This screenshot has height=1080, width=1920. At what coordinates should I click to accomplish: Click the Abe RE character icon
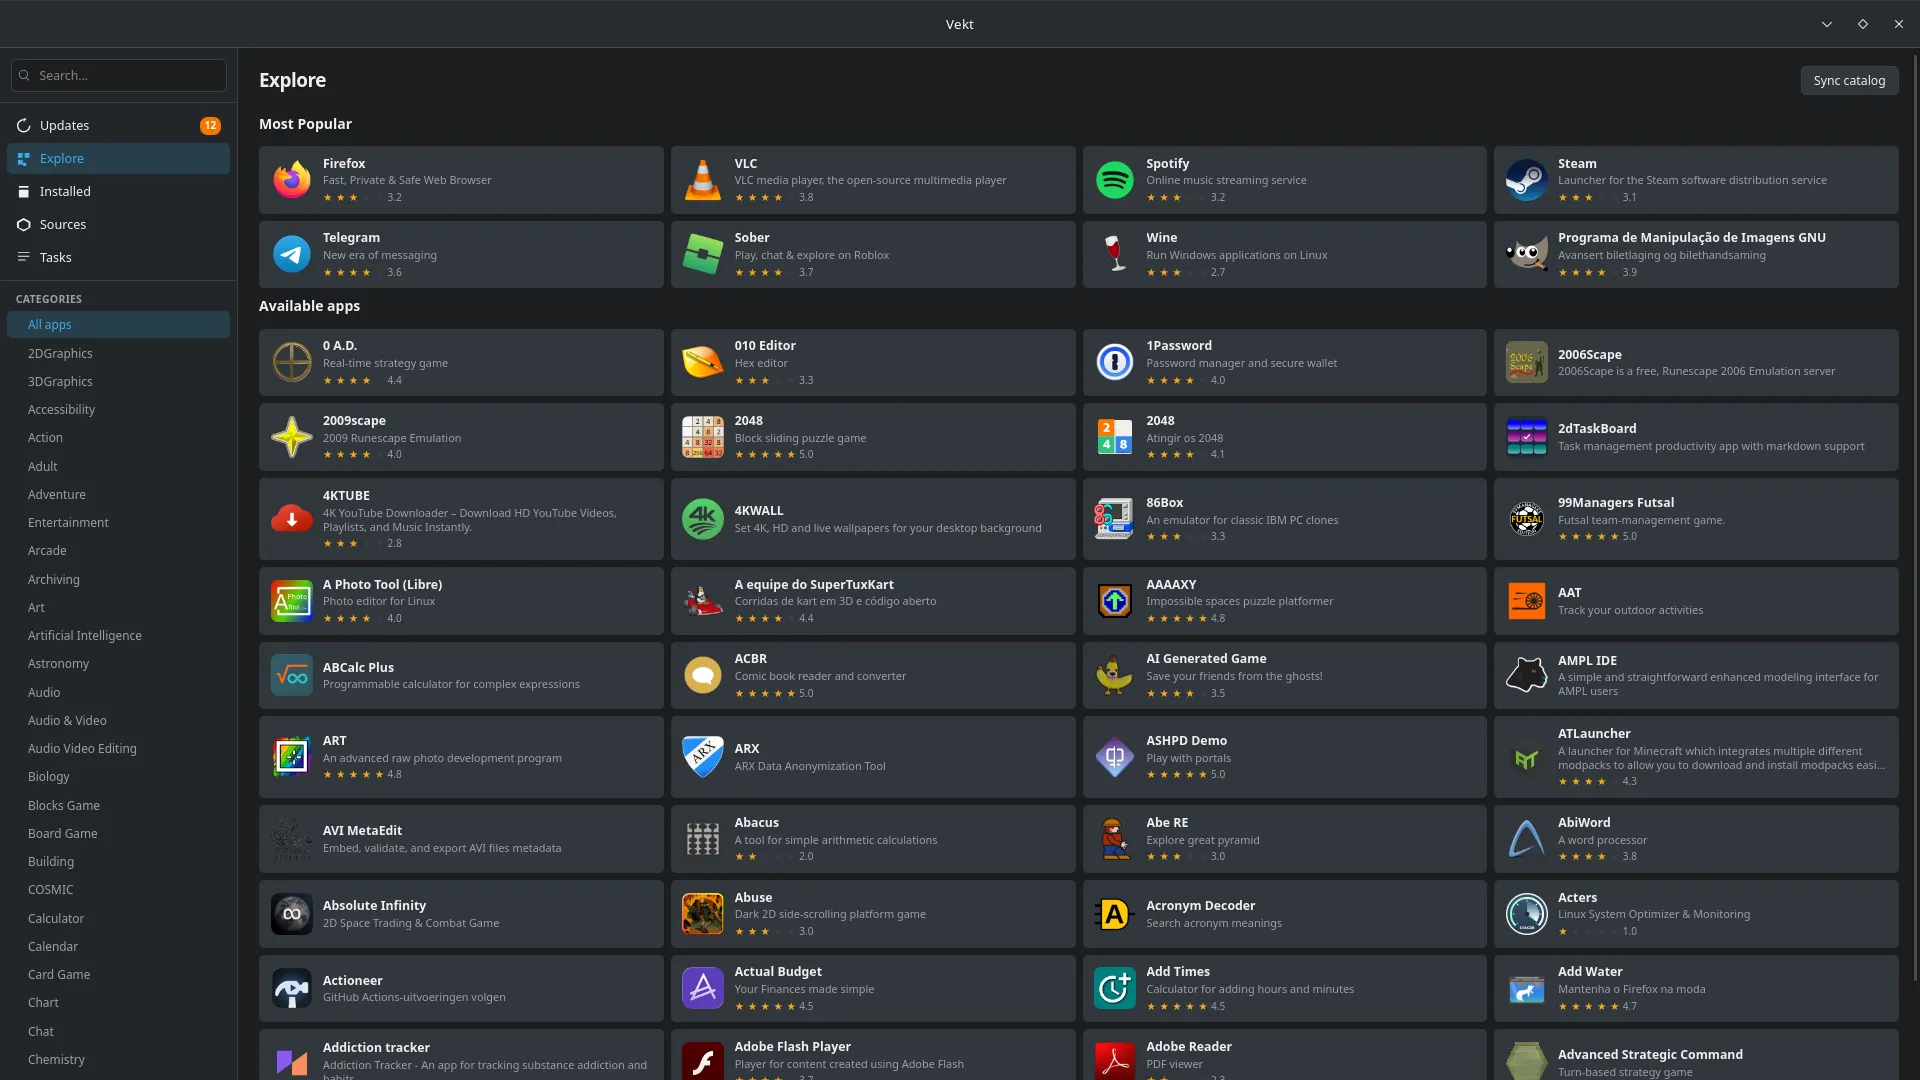click(1114, 839)
